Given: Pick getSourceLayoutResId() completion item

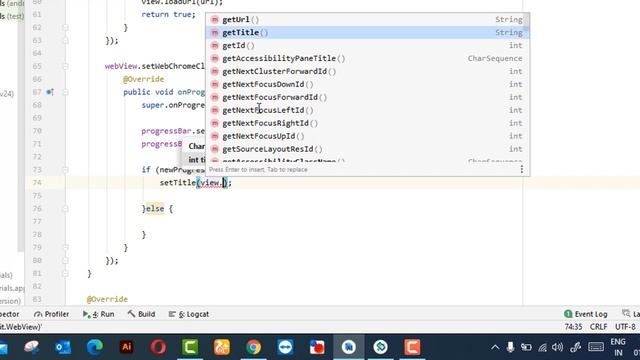Looking at the screenshot, I should coord(366,149).
